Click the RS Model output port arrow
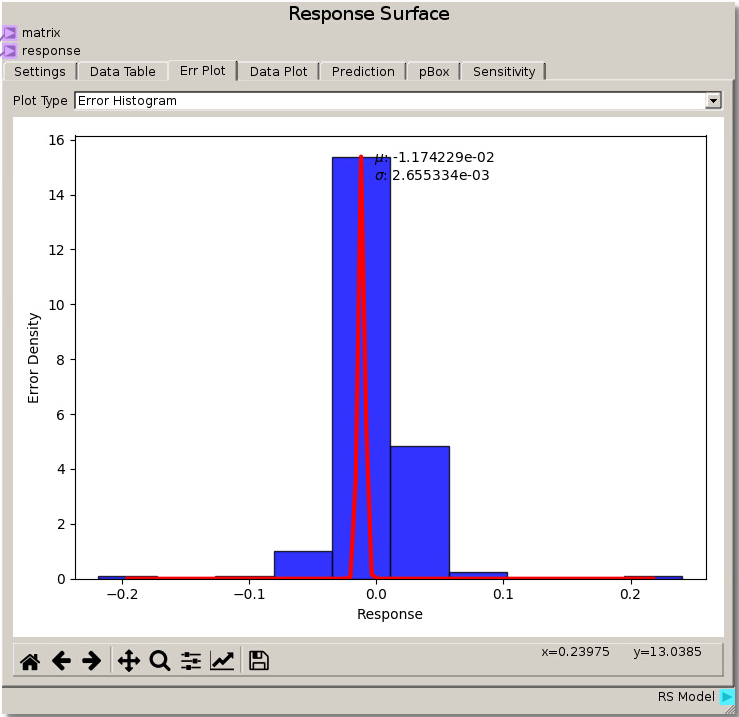The height and width of the screenshot is (717, 739). tap(727, 697)
